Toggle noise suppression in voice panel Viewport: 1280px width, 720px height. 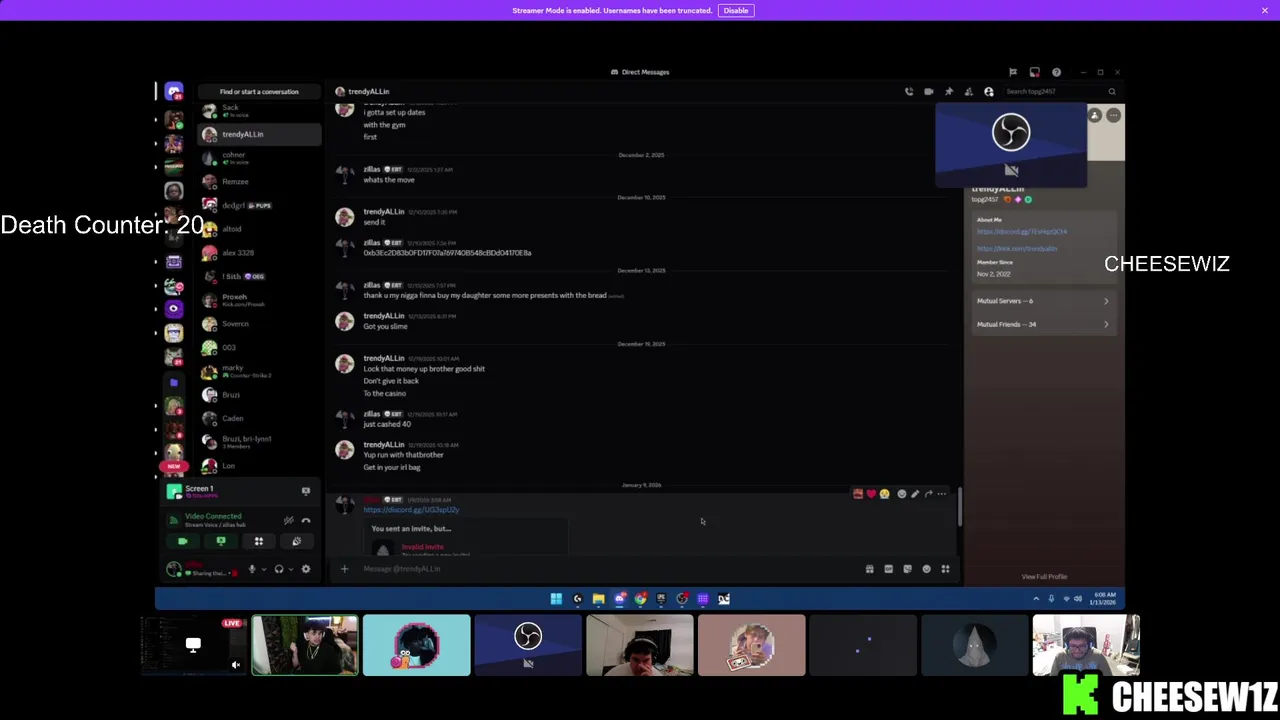click(x=289, y=520)
